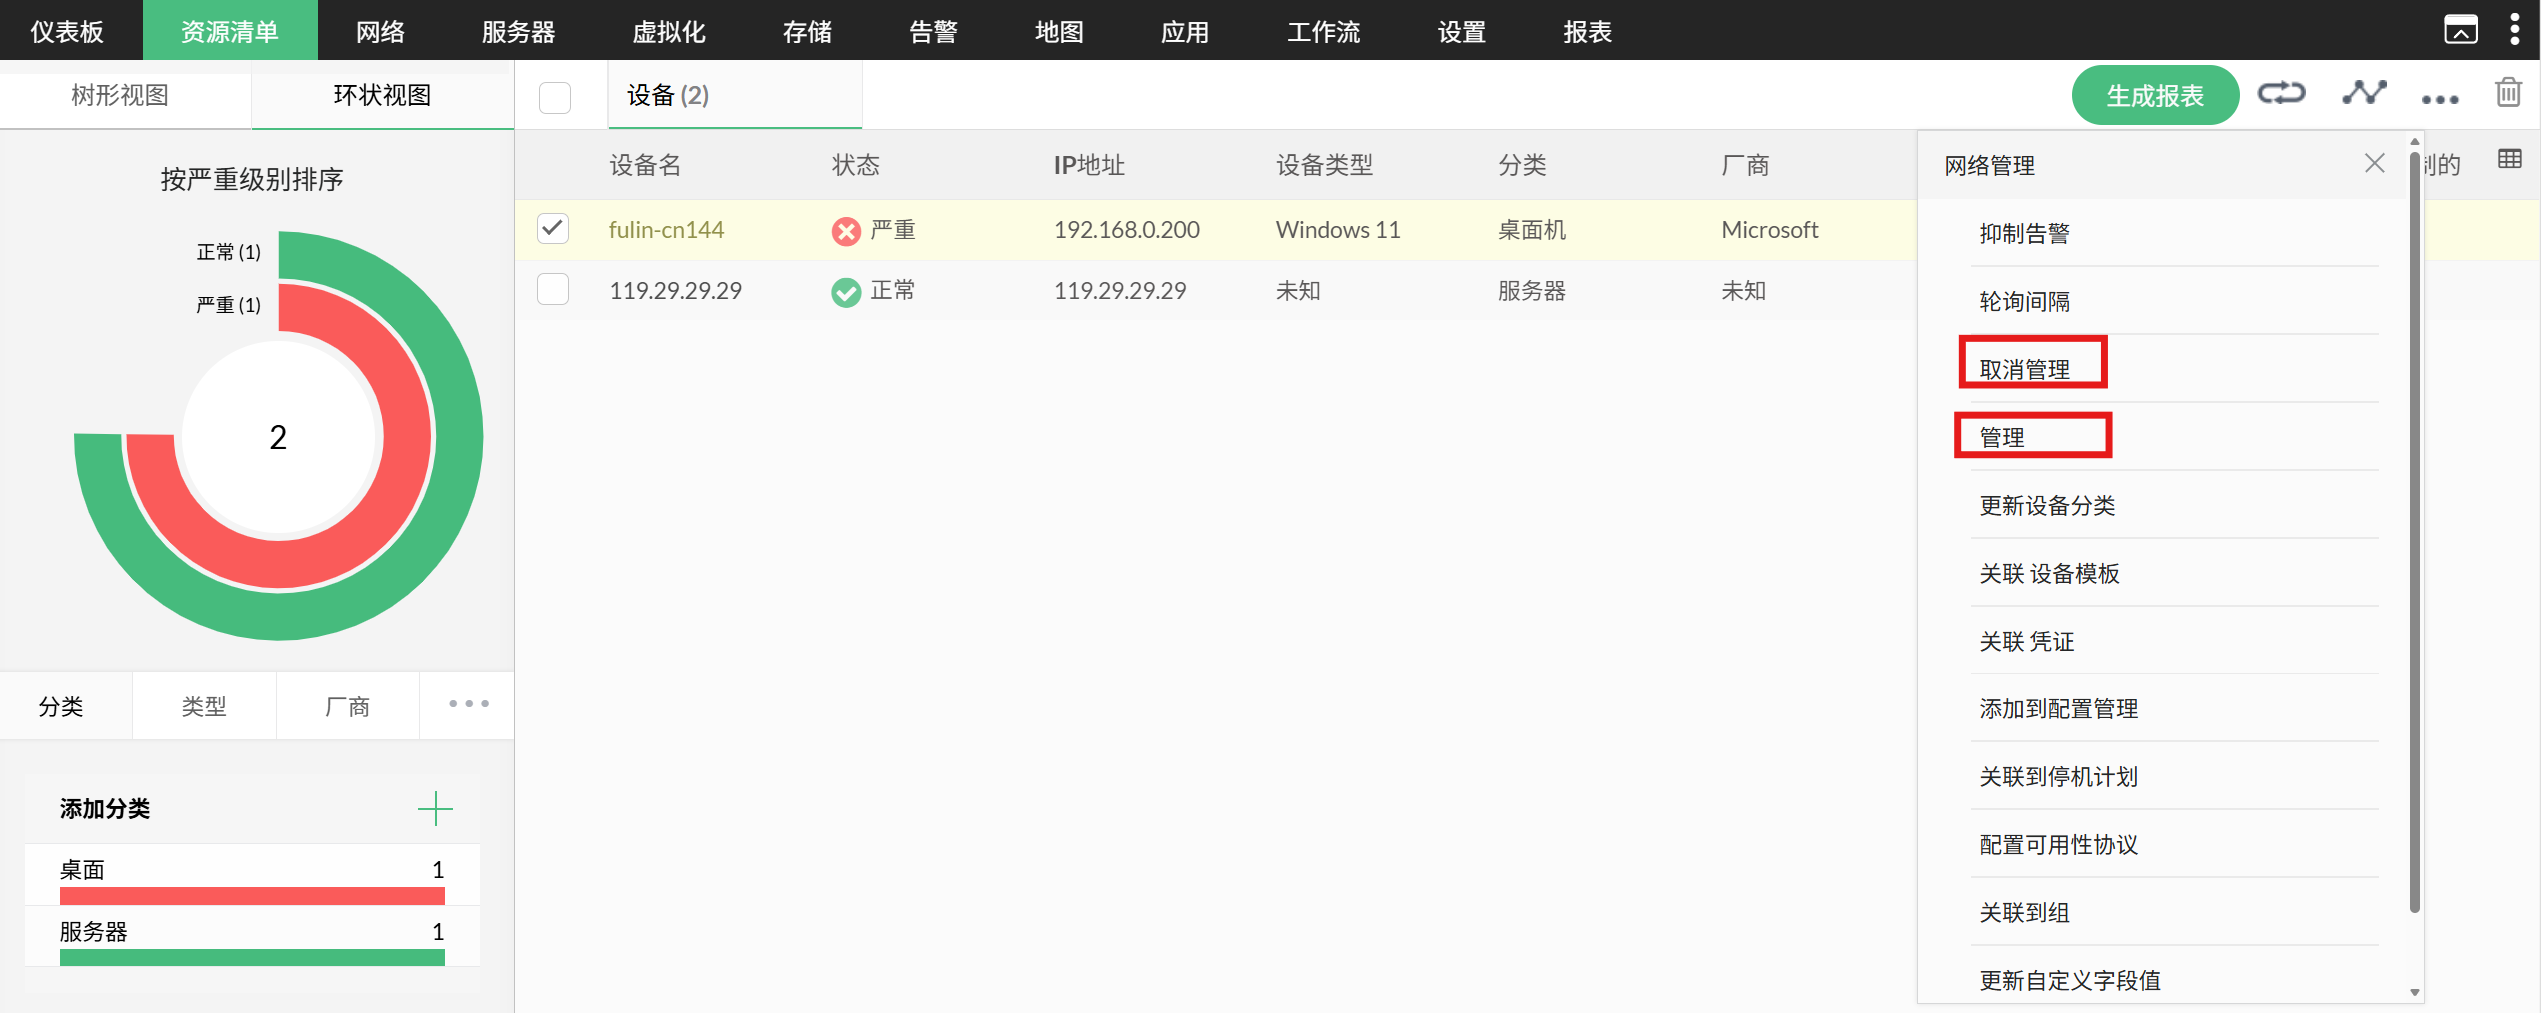Click the trash delete icon

2508,92
